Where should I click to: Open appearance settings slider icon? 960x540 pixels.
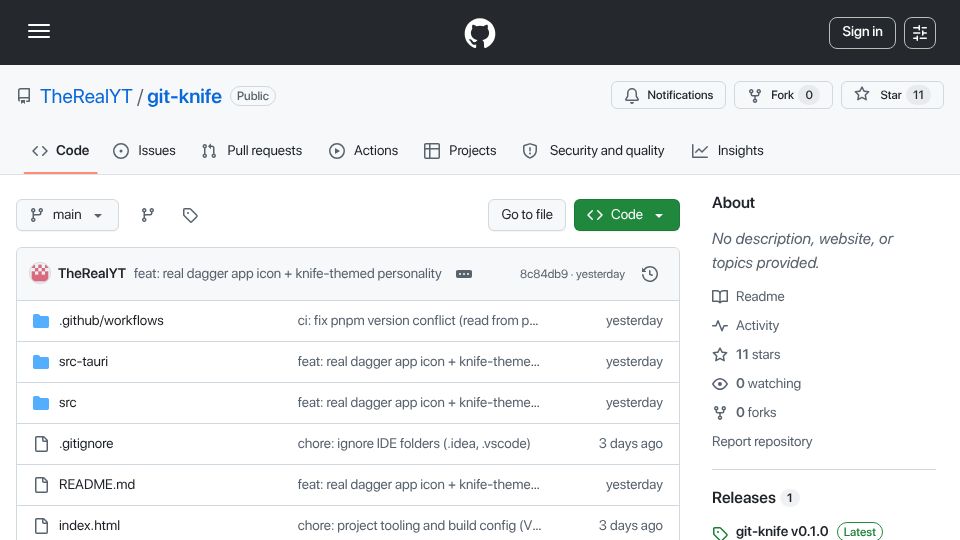[x=920, y=33]
